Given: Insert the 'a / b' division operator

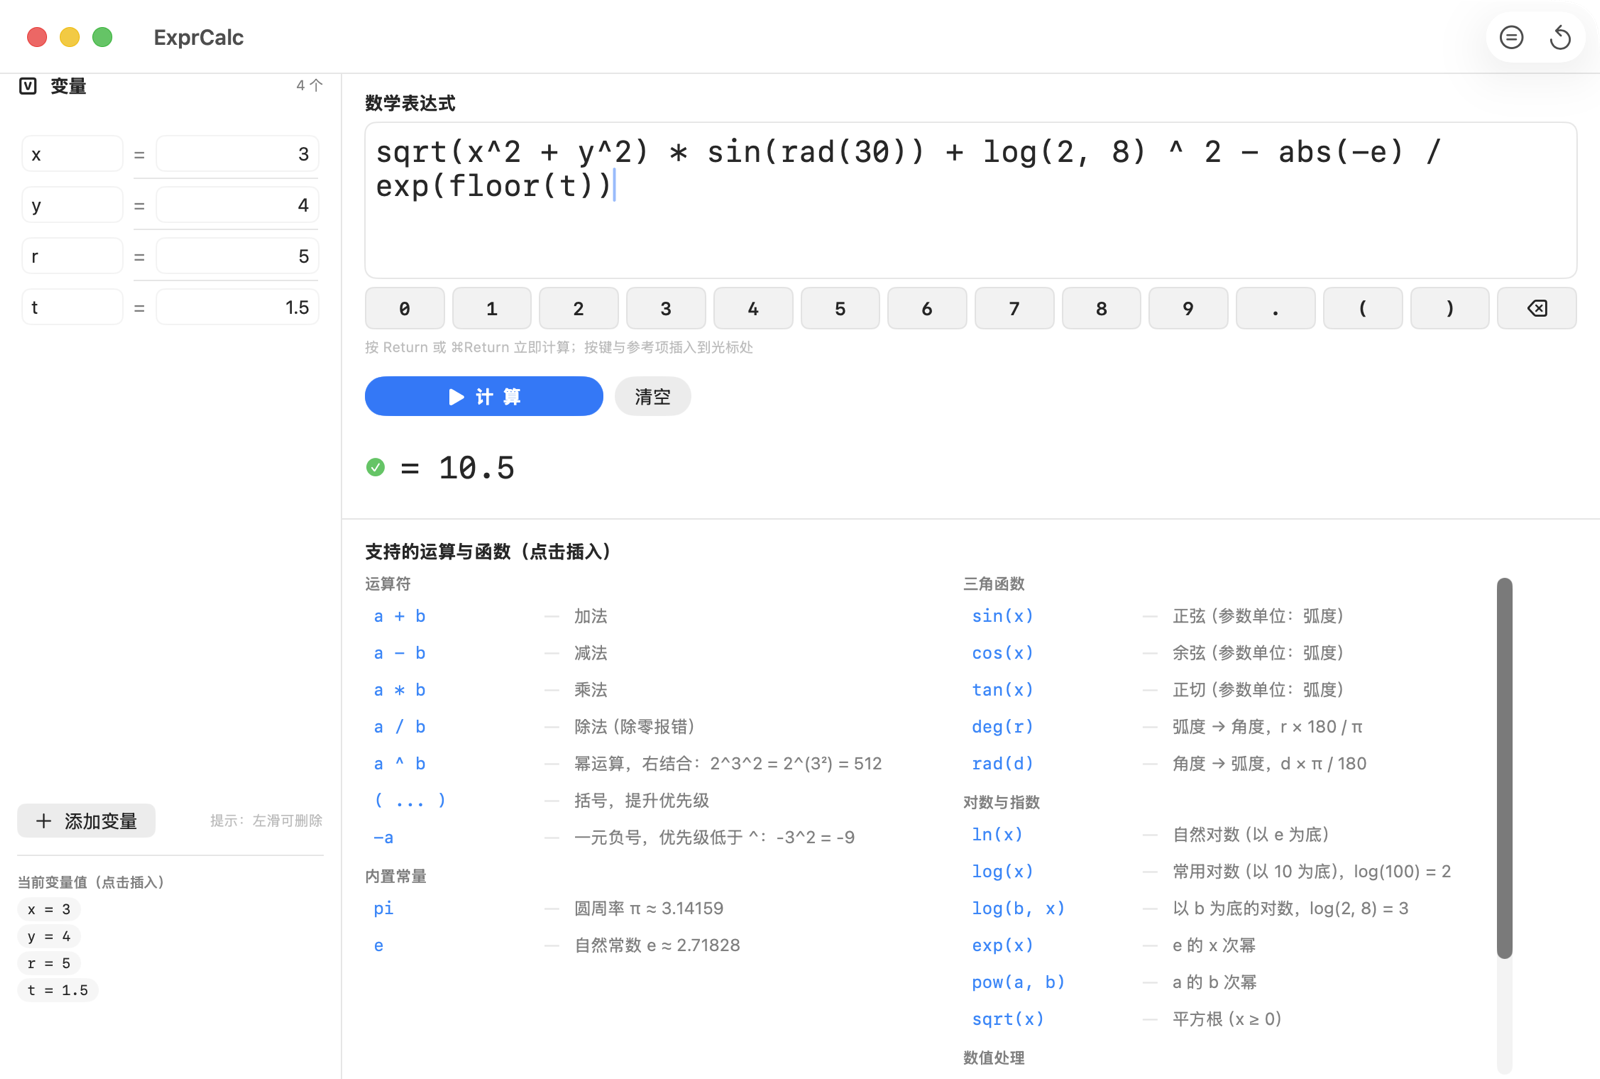Looking at the screenshot, I should pyautogui.click(x=400, y=727).
